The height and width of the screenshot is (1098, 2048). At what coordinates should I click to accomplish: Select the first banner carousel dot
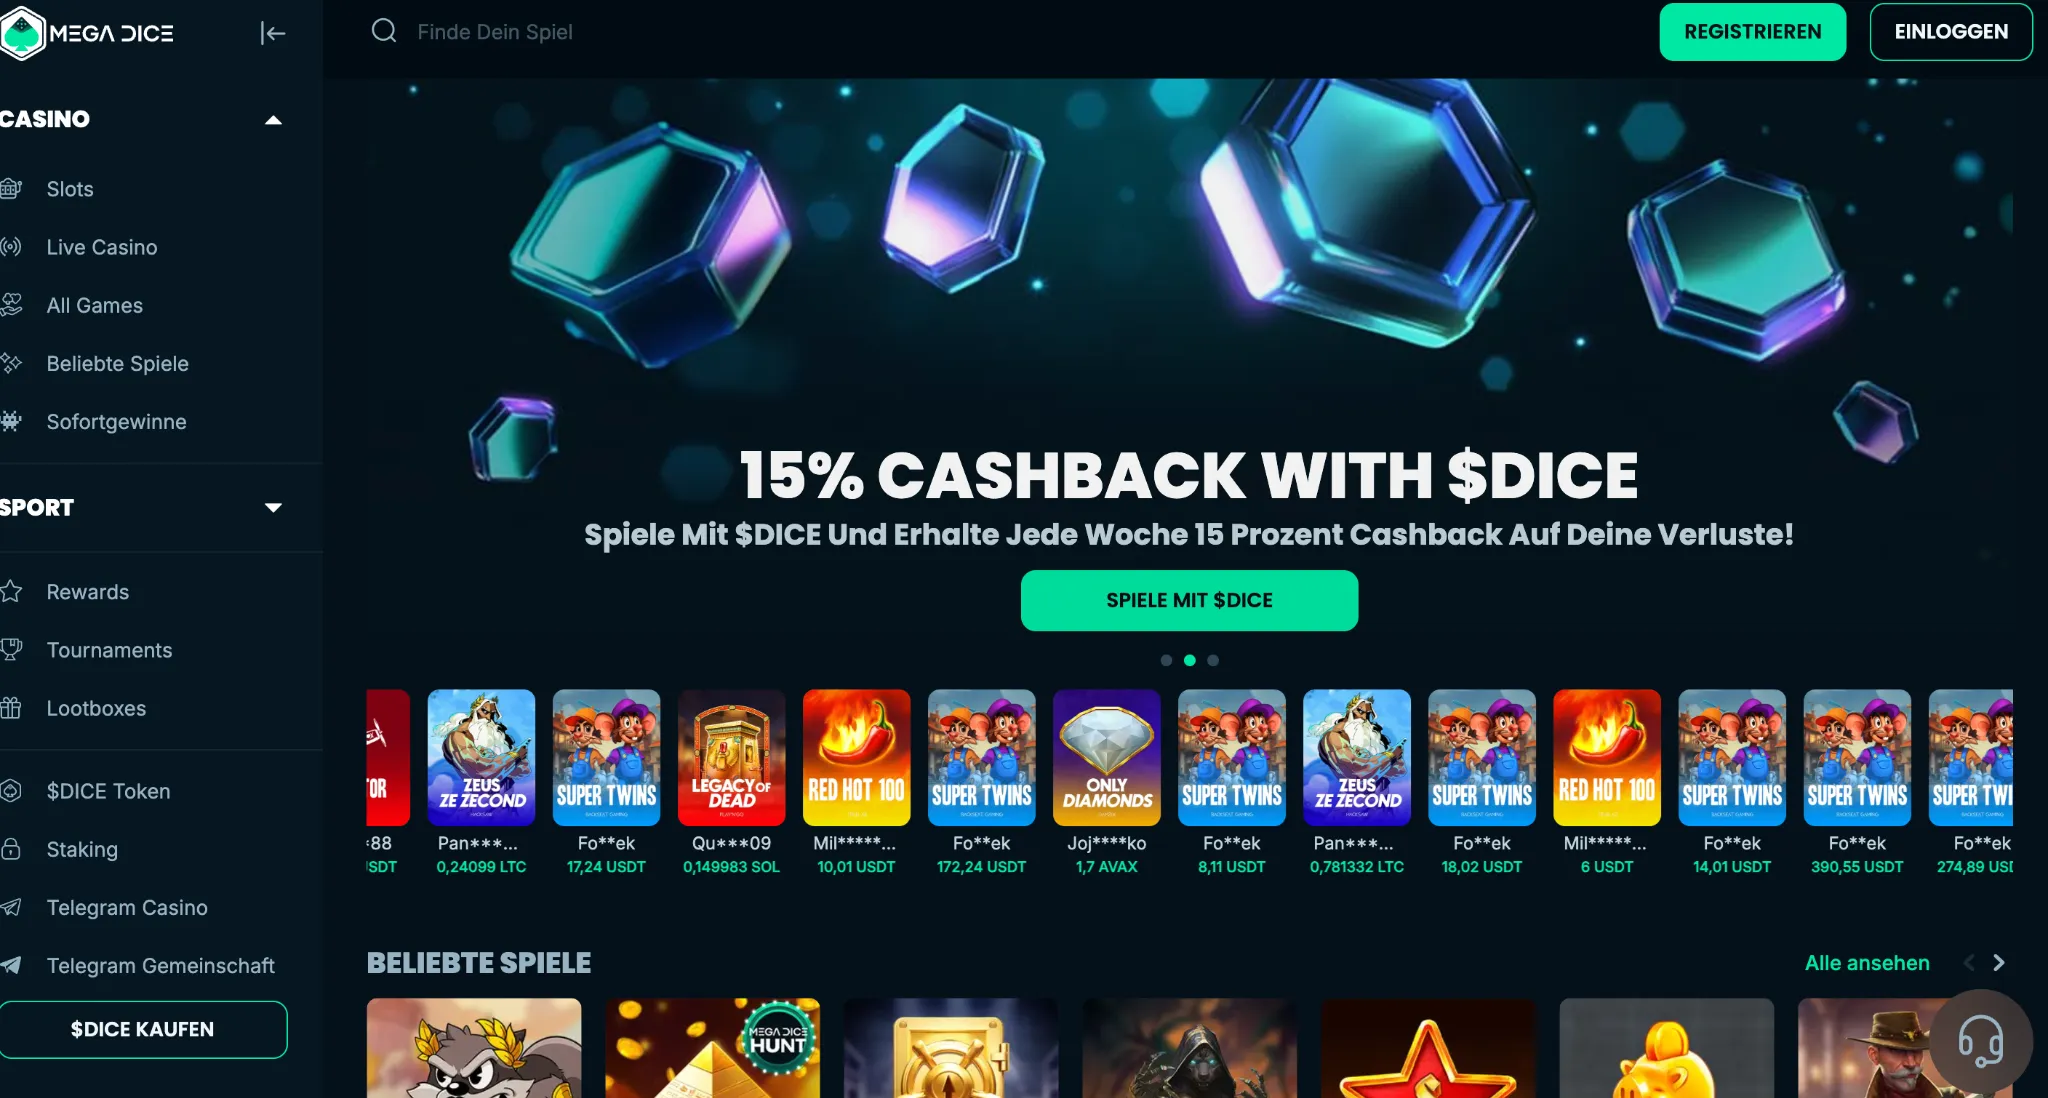[x=1166, y=660]
